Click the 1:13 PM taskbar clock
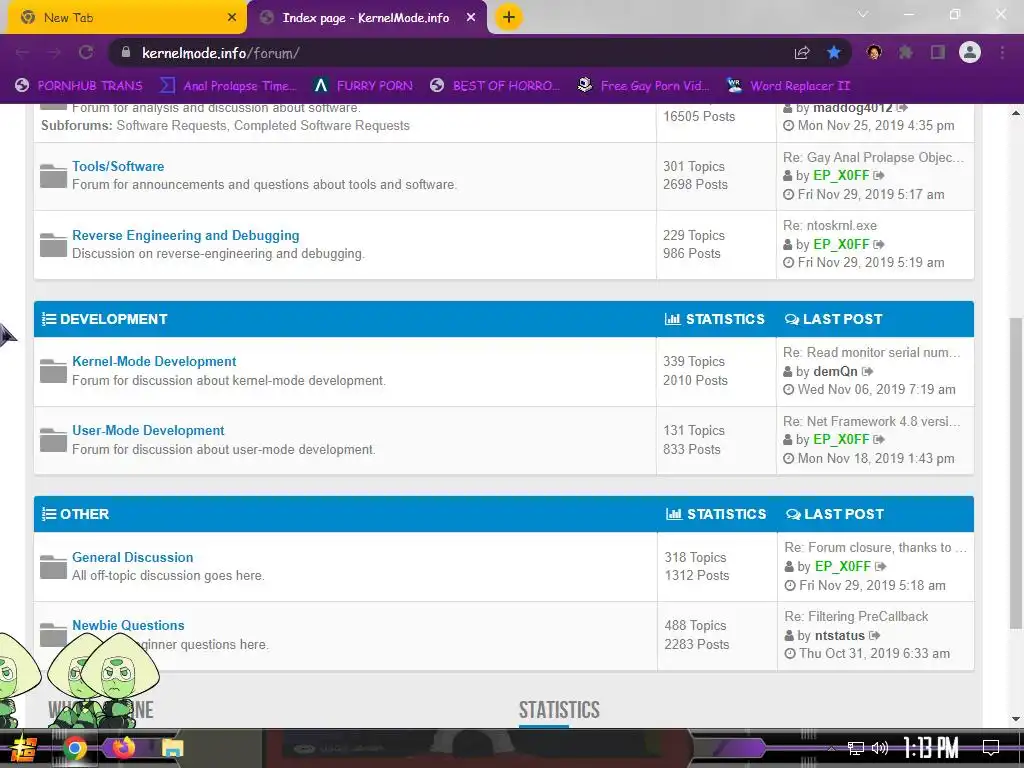The image size is (1024, 768). 931,748
